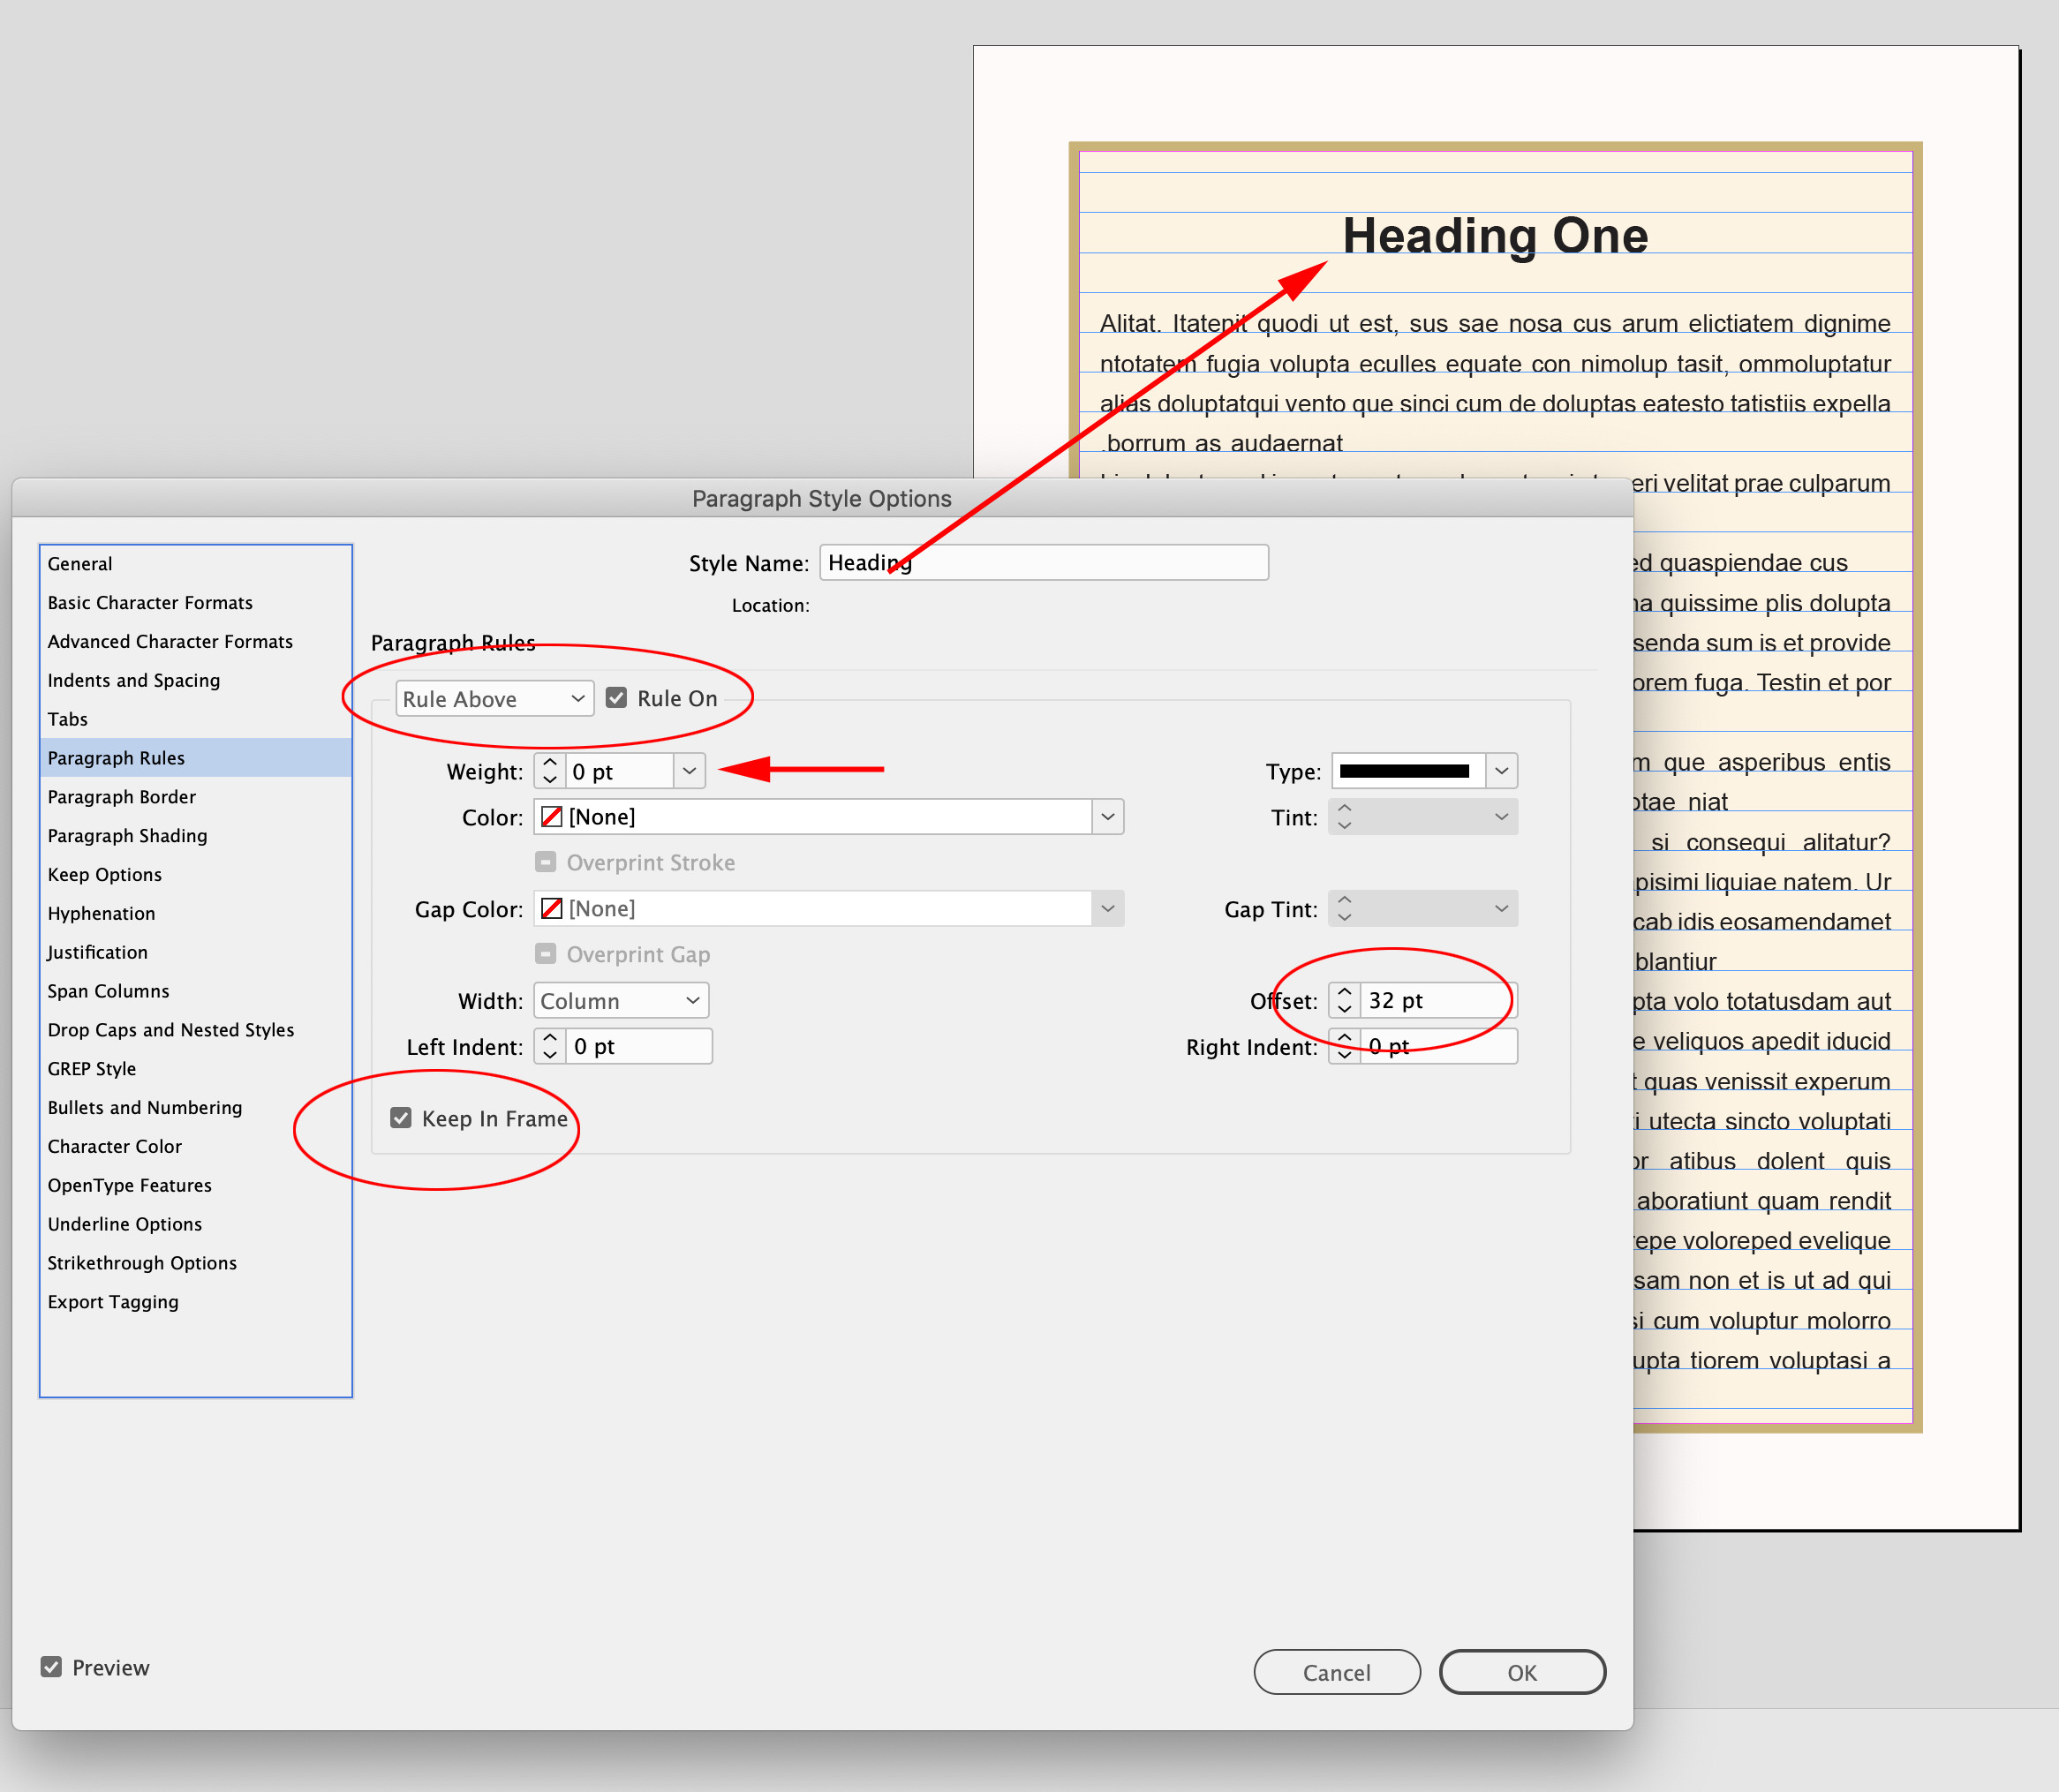Toggle the Keep In Frame checkbox
The width and height of the screenshot is (2059, 1792).
401,1118
